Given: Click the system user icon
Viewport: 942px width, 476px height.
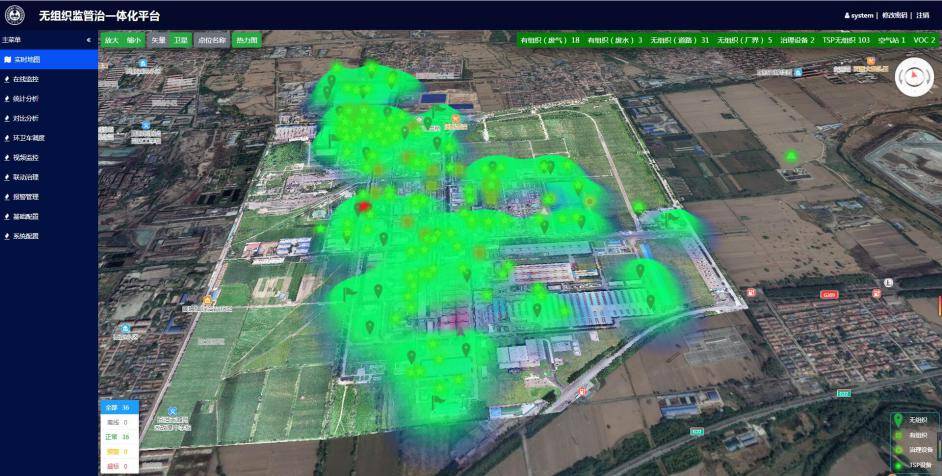Looking at the screenshot, I should [847, 16].
